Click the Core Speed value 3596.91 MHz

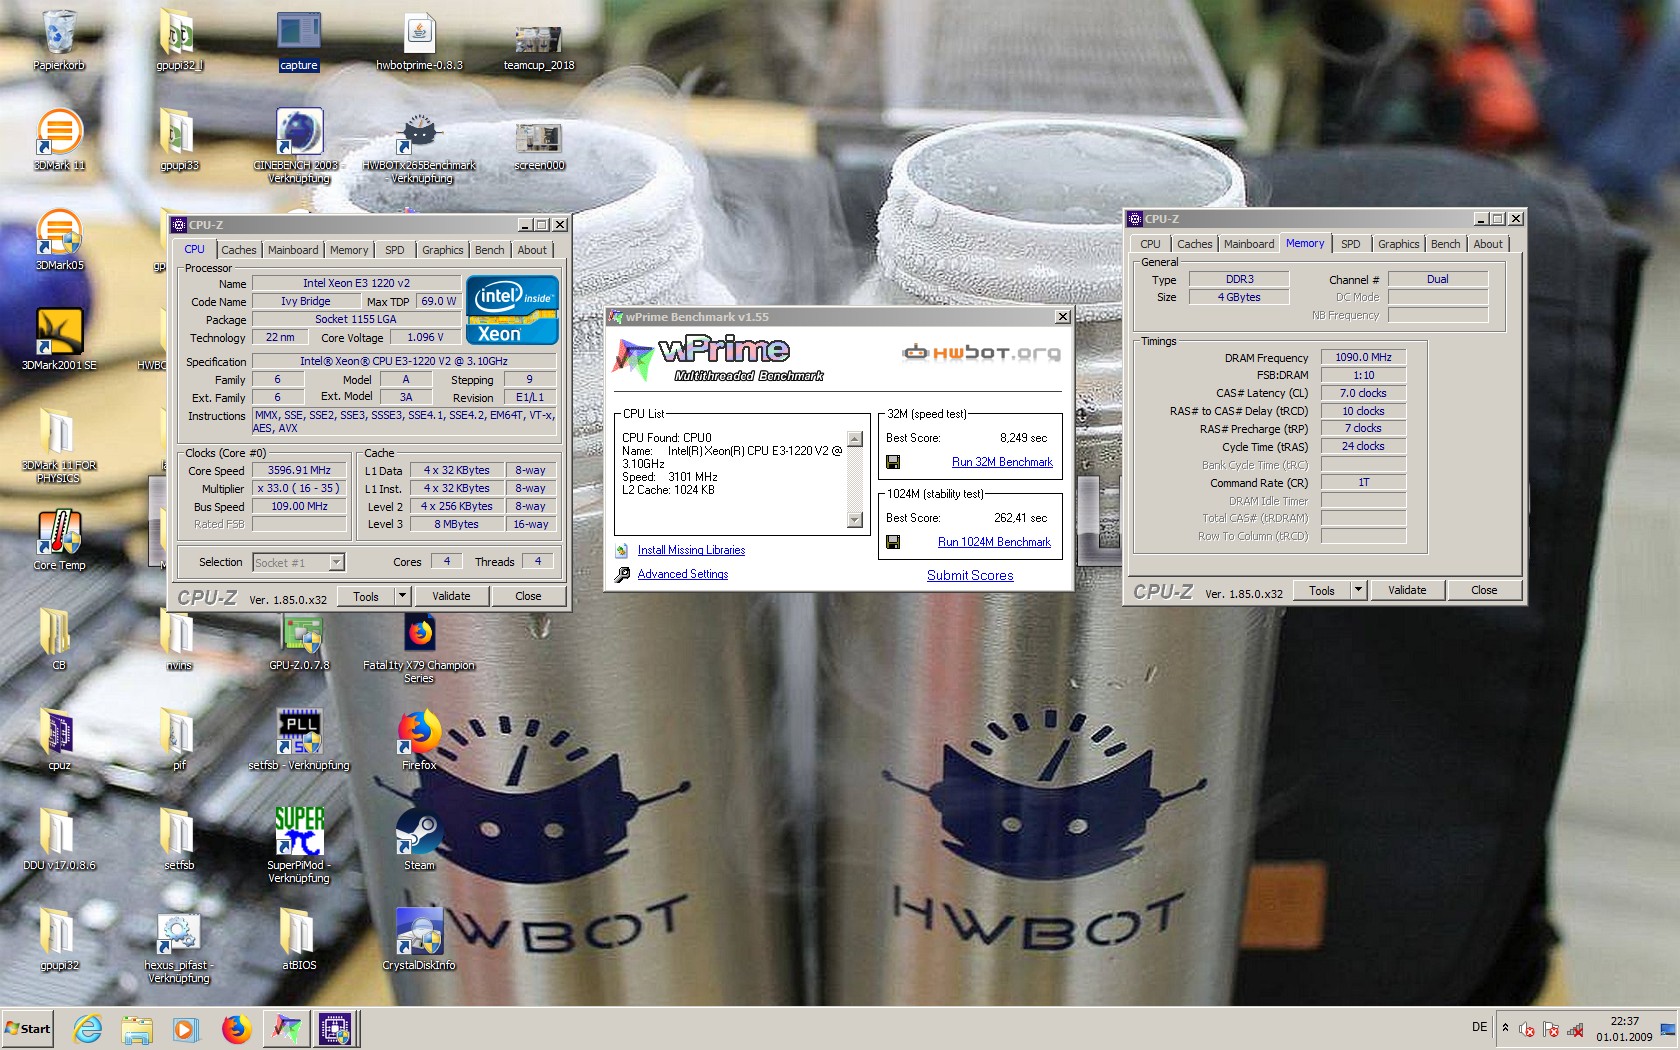[x=299, y=470]
